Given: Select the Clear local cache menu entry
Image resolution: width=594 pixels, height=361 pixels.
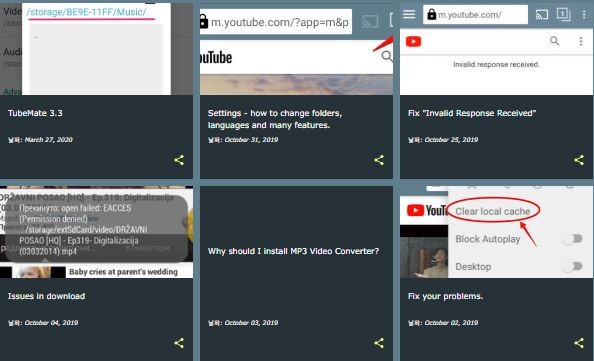Looking at the screenshot, I should 492,211.
